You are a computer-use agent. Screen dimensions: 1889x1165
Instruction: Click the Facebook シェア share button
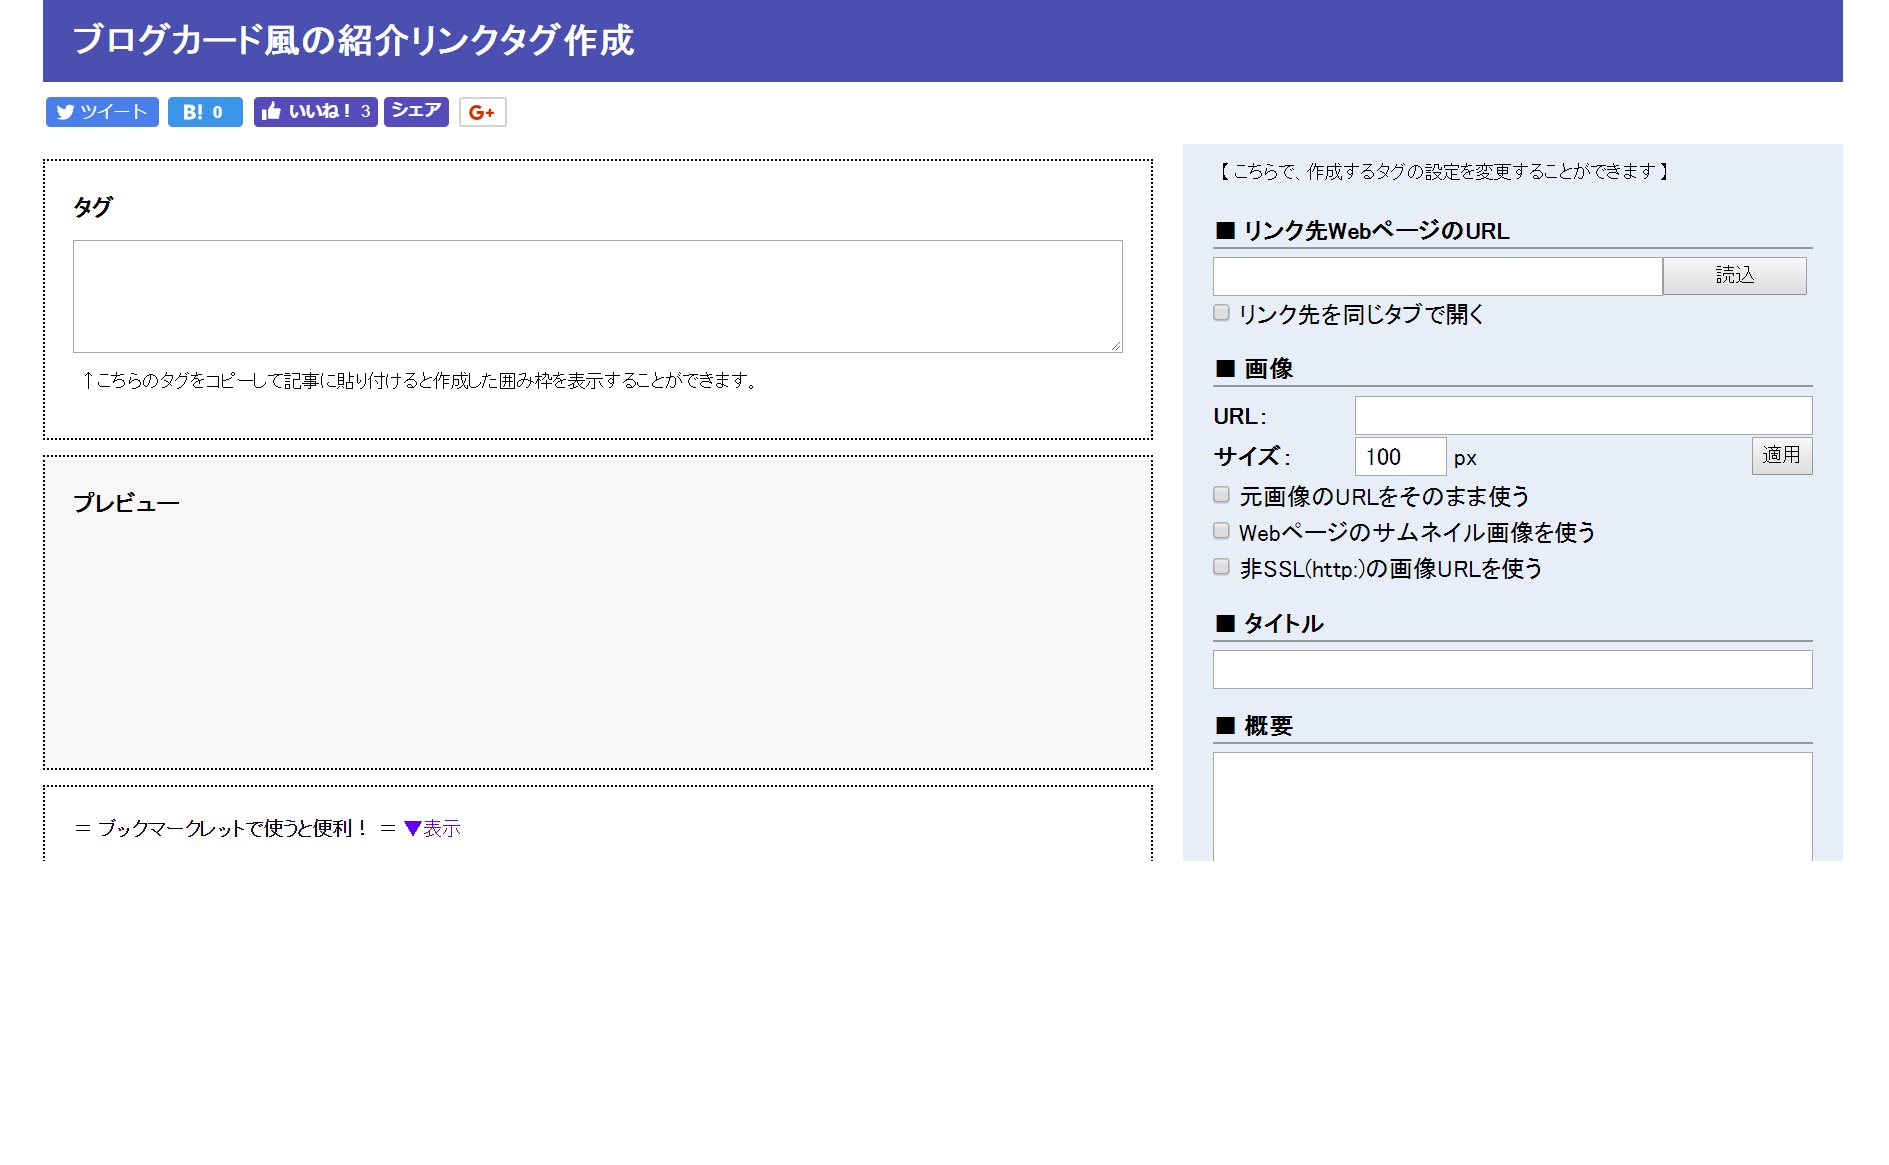click(416, 111)
